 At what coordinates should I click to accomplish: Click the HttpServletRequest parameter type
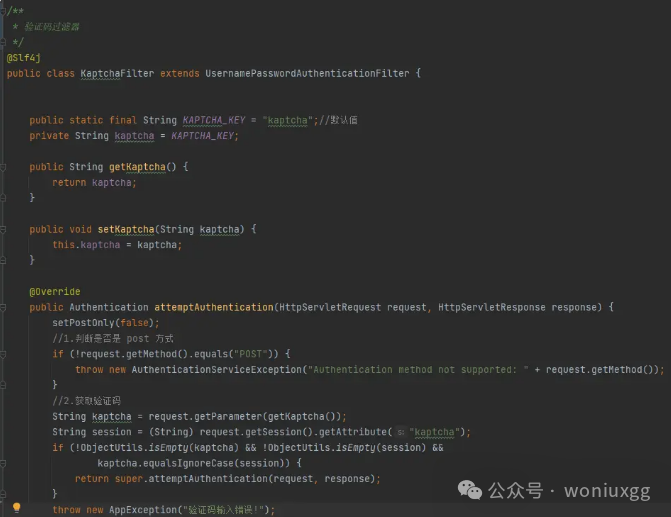point(330,307)
